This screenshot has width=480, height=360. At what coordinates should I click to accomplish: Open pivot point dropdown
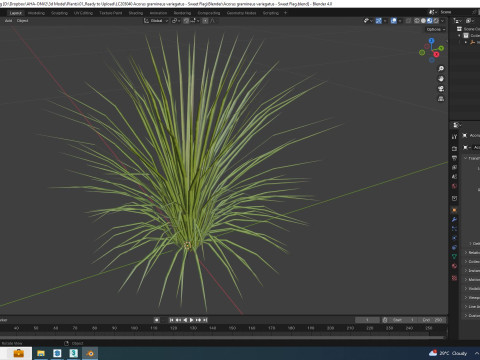point(176,21)
